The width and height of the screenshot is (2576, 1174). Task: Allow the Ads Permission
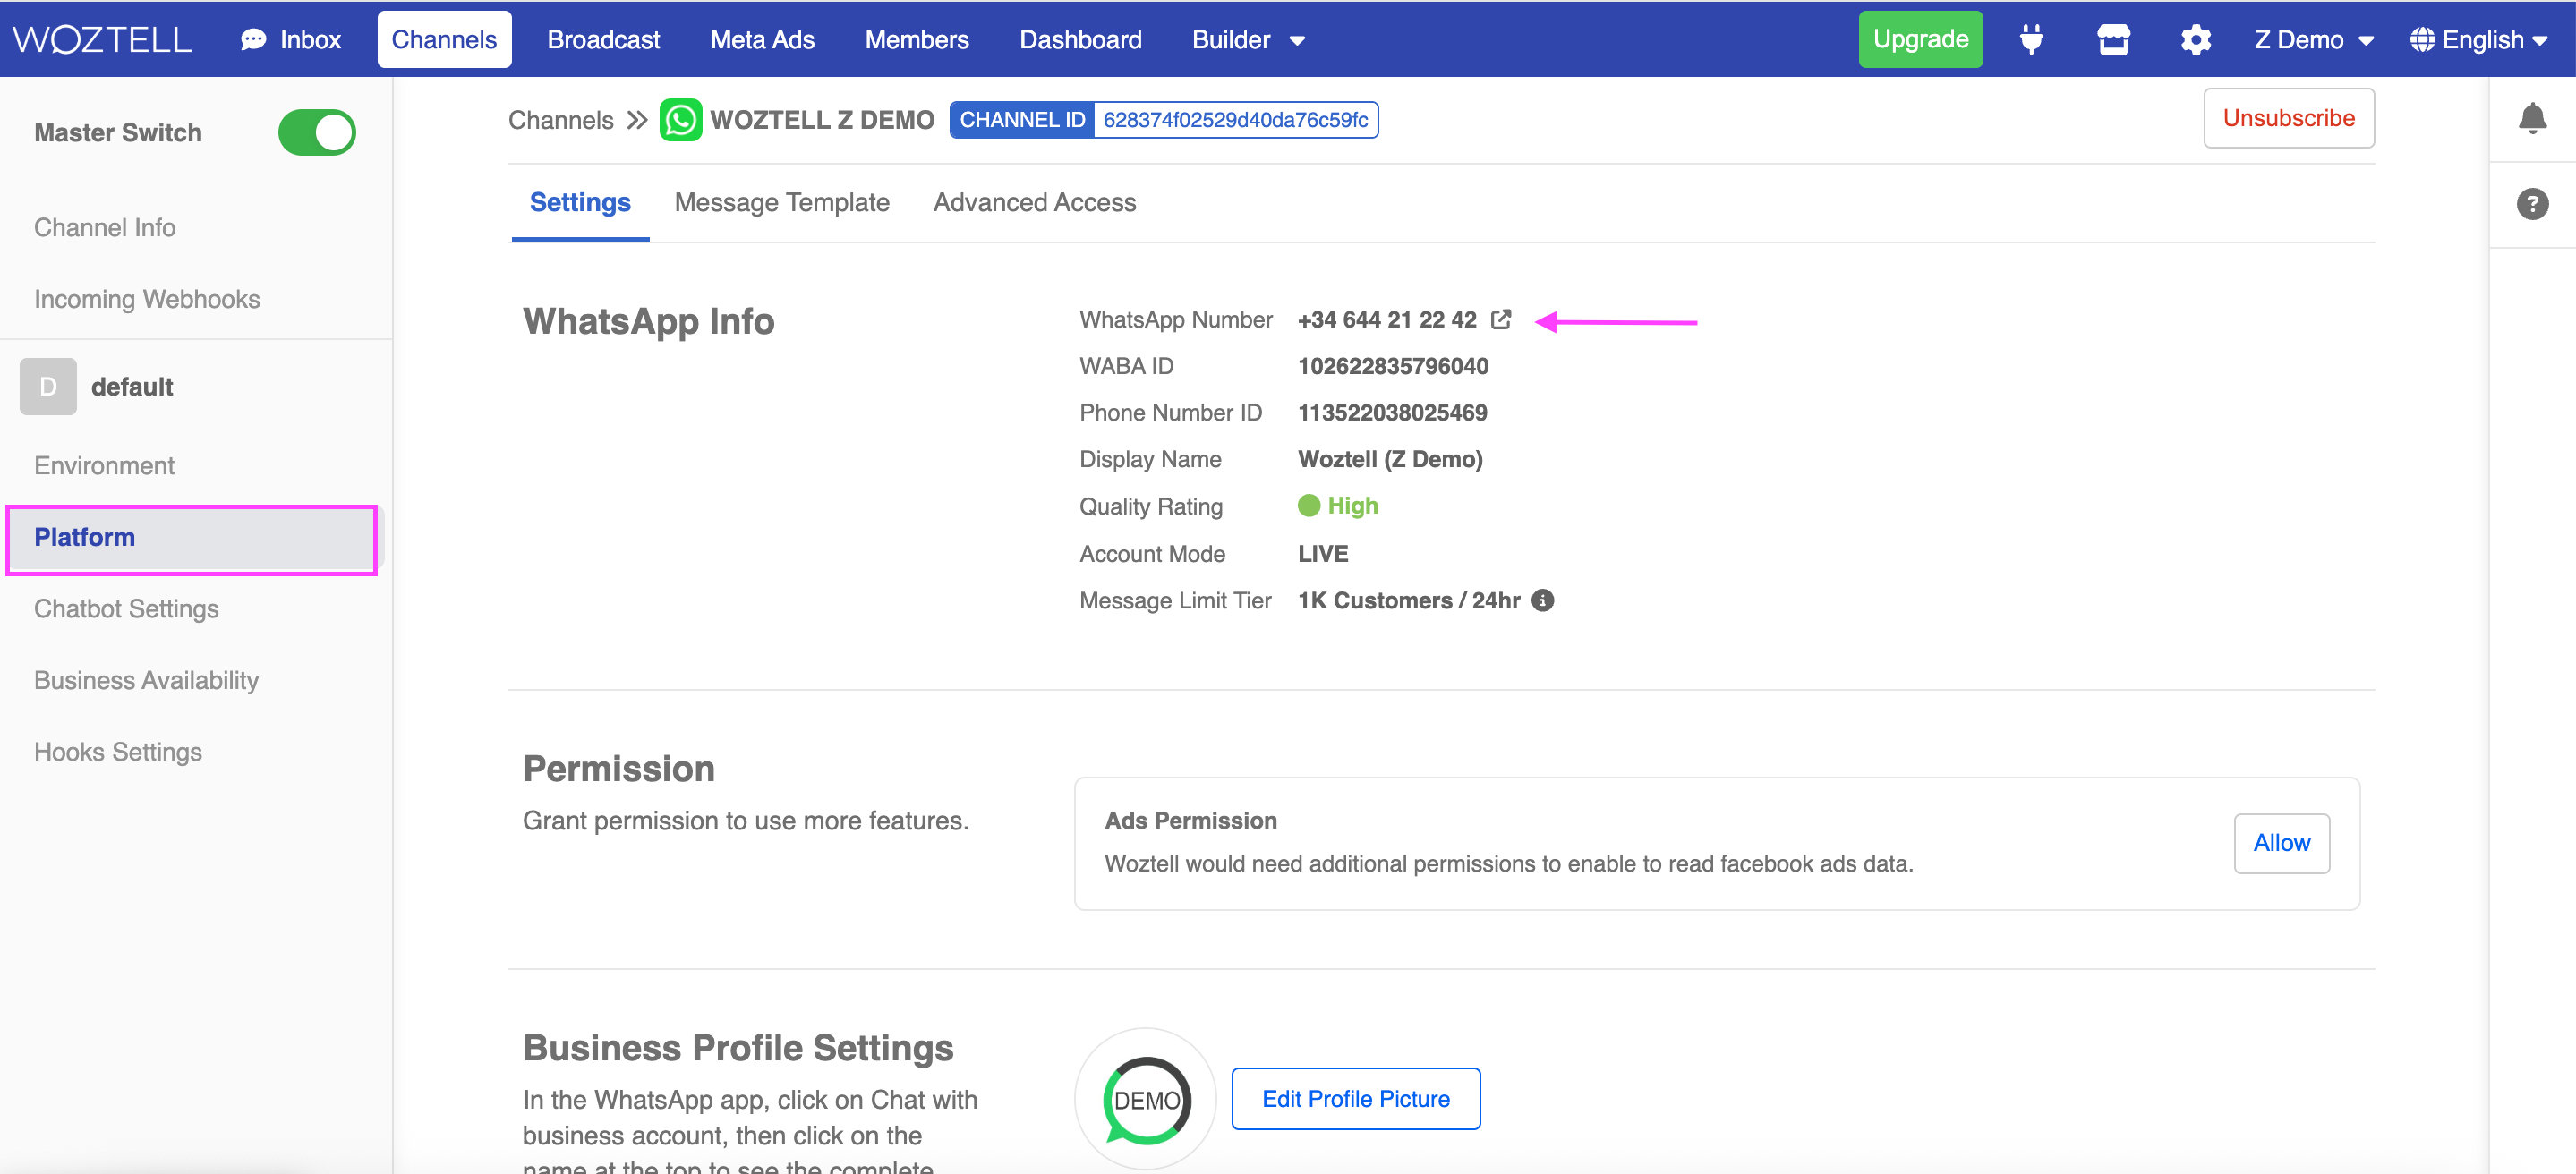2281,843
